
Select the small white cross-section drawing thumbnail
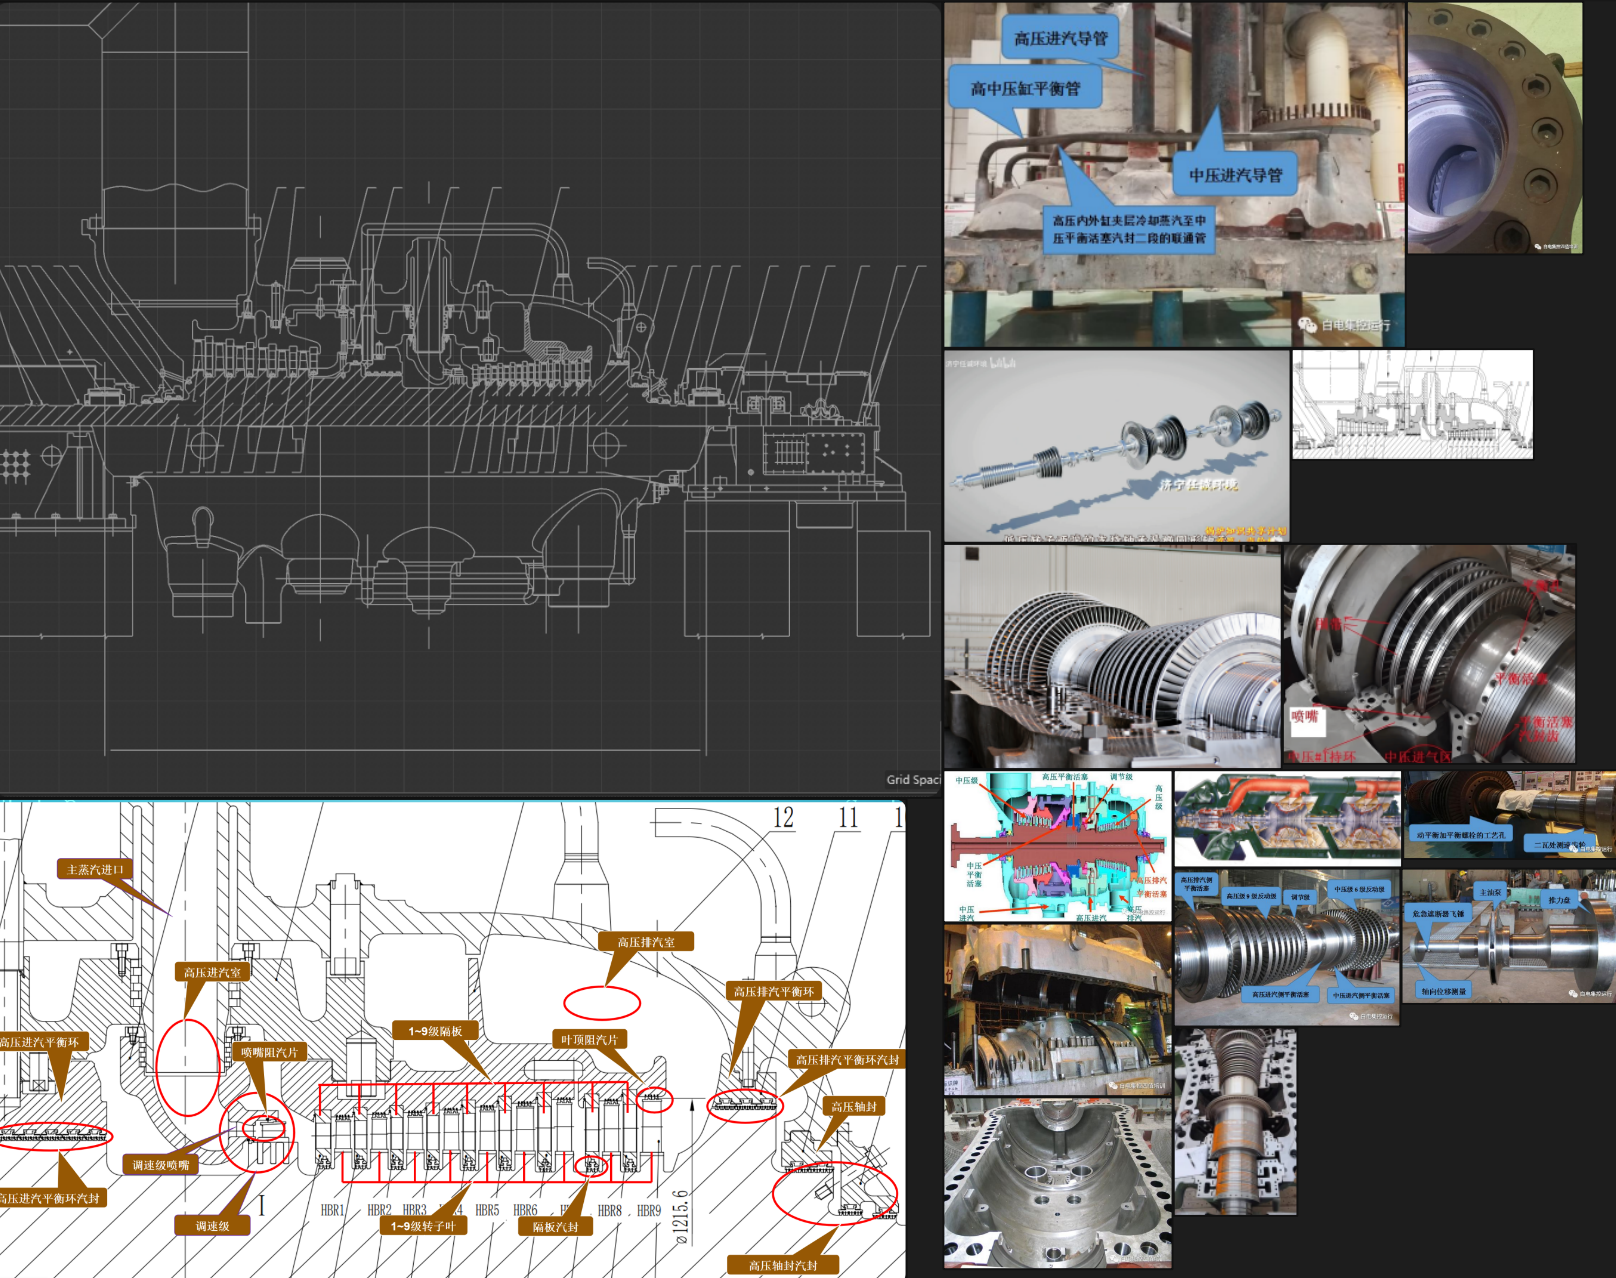(1412, 404)
